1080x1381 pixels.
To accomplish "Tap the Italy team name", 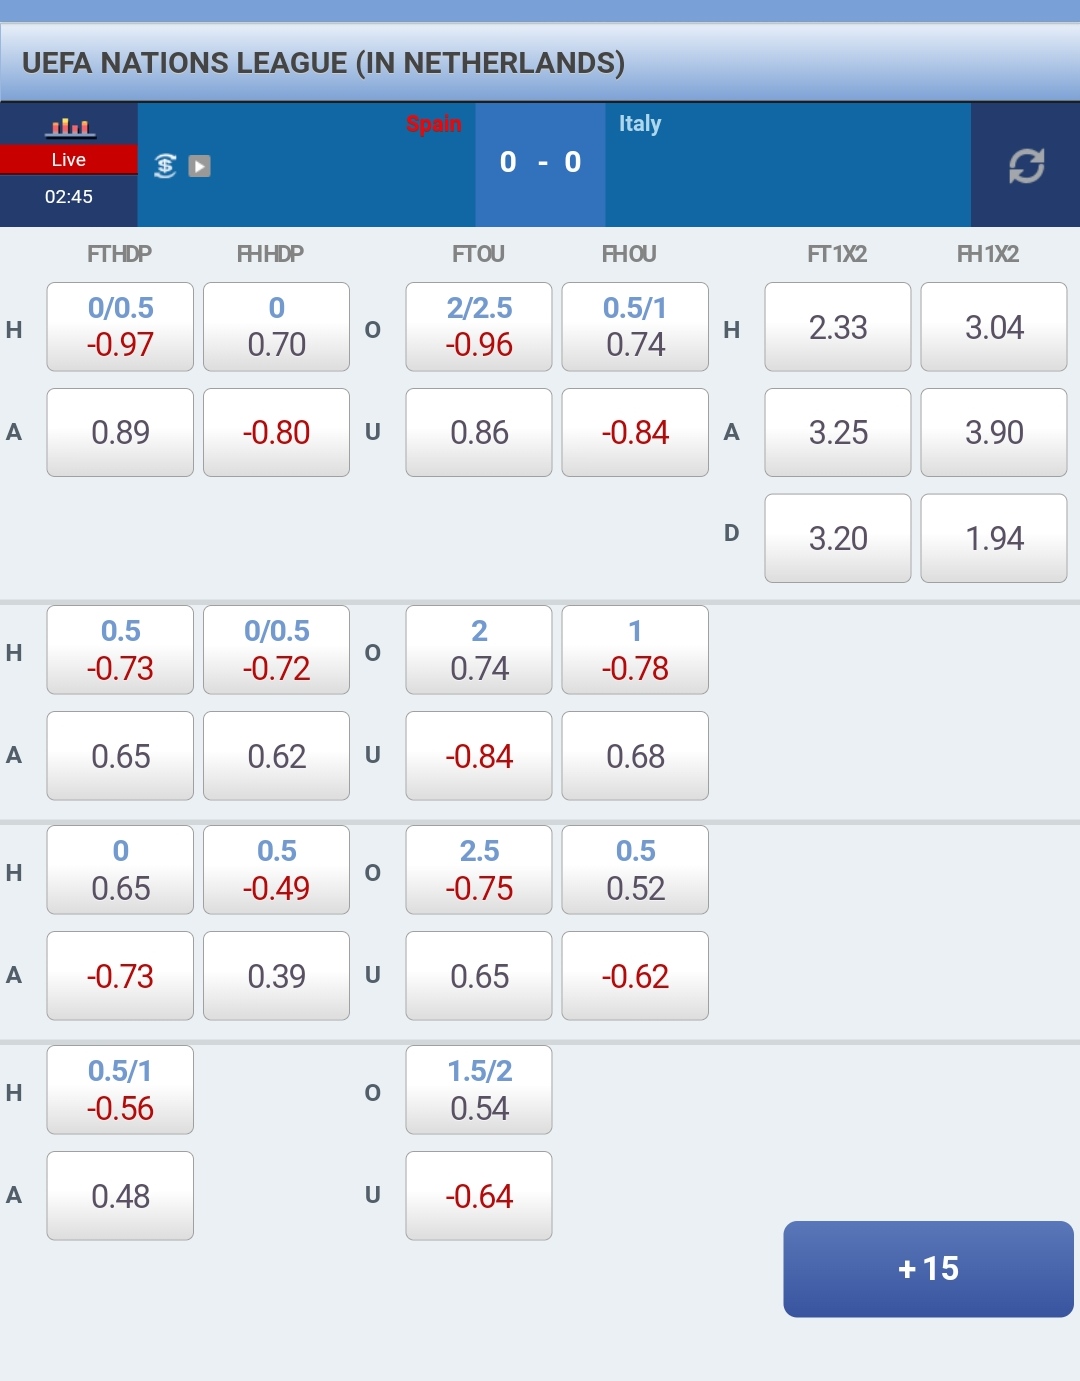I will coord(640,124).
